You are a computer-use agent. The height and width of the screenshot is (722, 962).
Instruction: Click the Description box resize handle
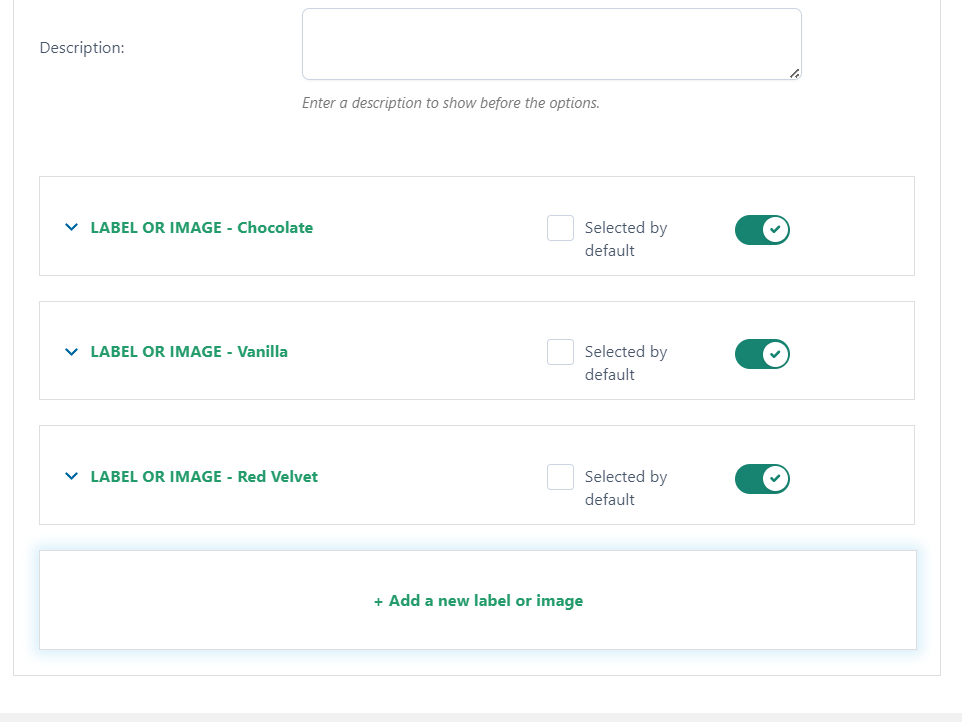click(795, 74)
